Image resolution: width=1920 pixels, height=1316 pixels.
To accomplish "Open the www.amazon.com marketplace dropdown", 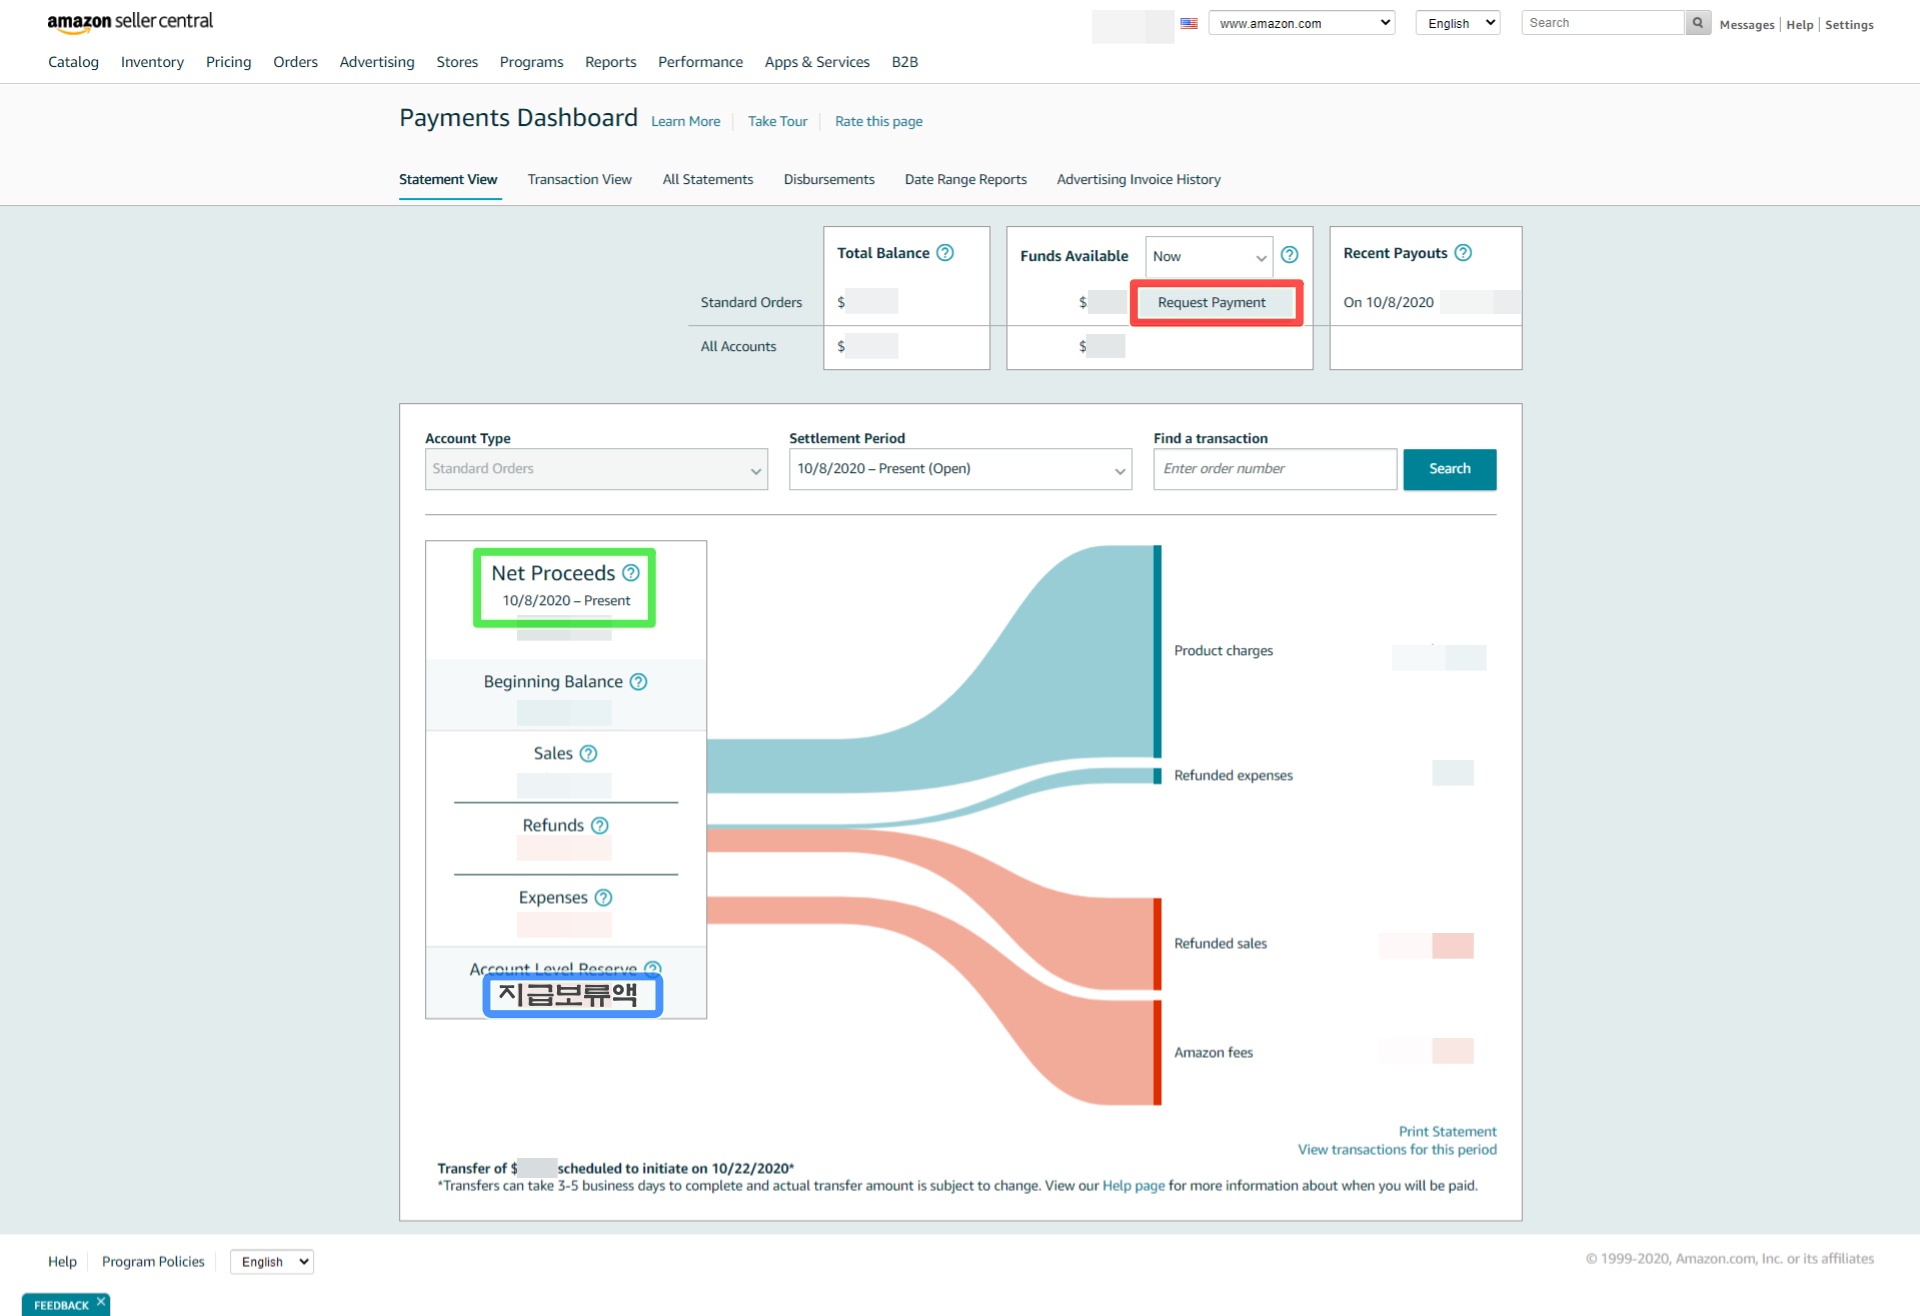I will coord(1302,23).
